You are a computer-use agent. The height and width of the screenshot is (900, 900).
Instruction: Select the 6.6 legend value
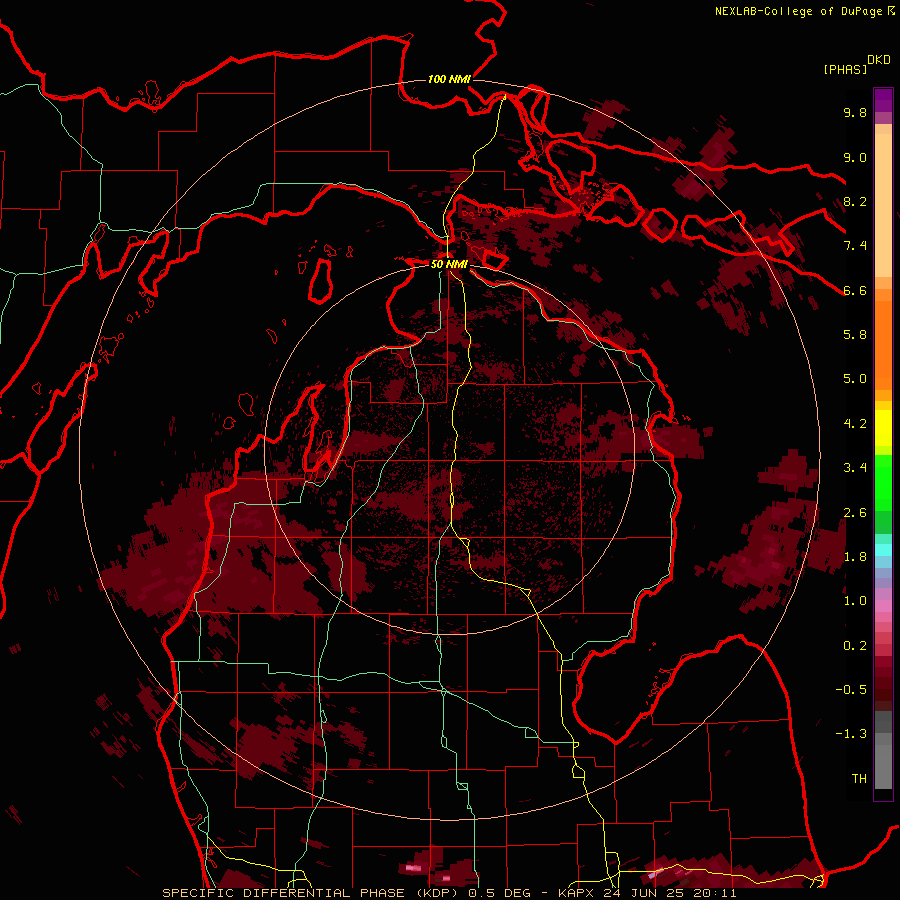(x=855, y=290)
